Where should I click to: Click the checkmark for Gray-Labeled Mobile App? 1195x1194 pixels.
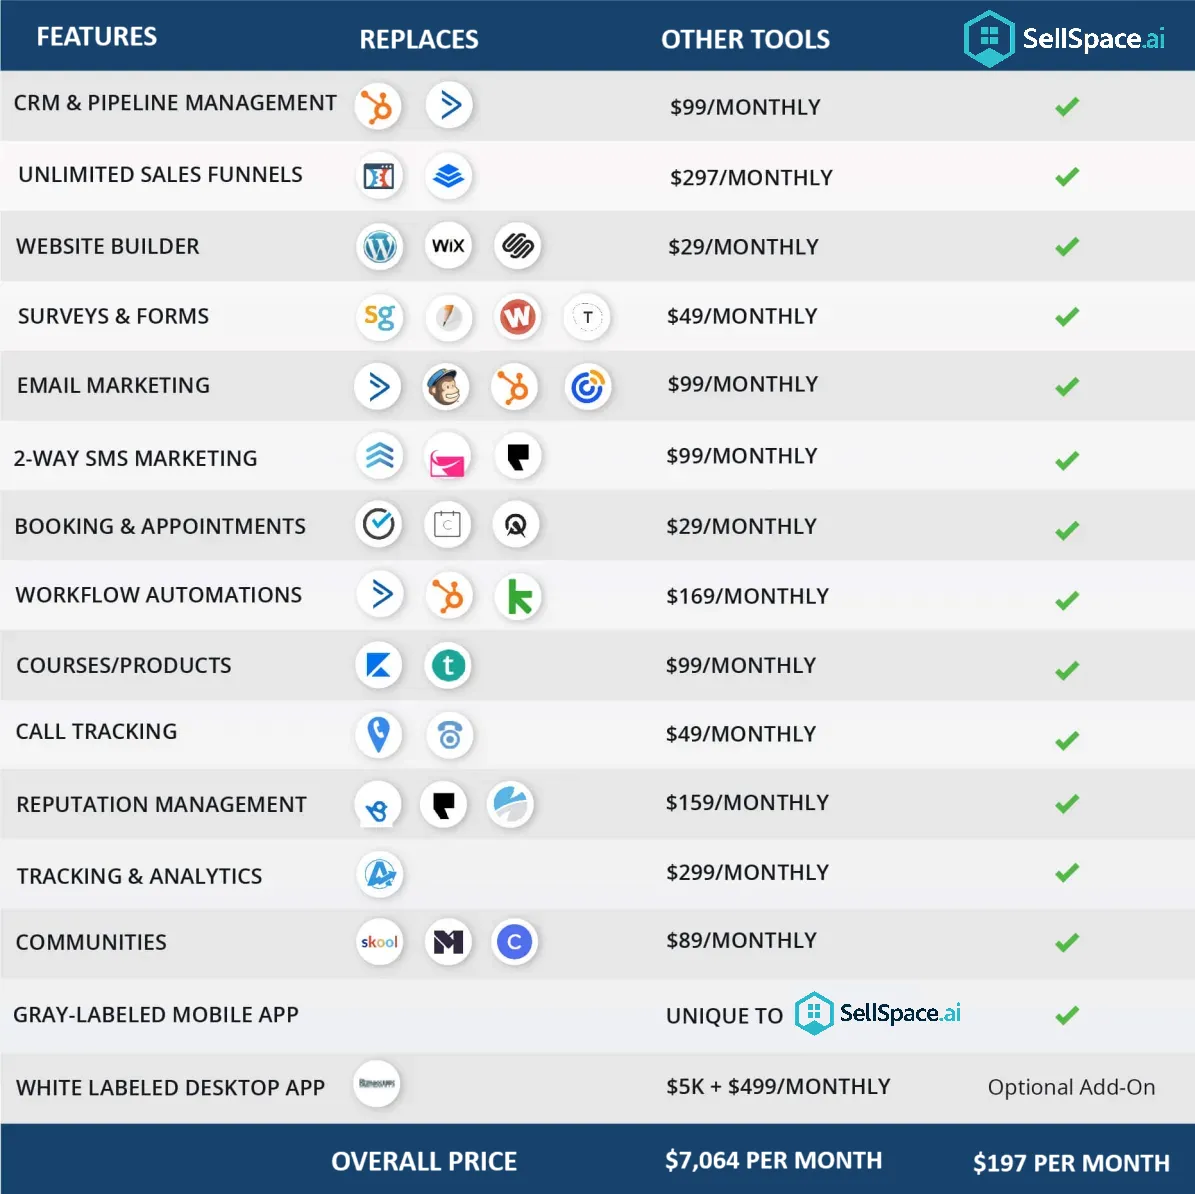point(1067,1014)
